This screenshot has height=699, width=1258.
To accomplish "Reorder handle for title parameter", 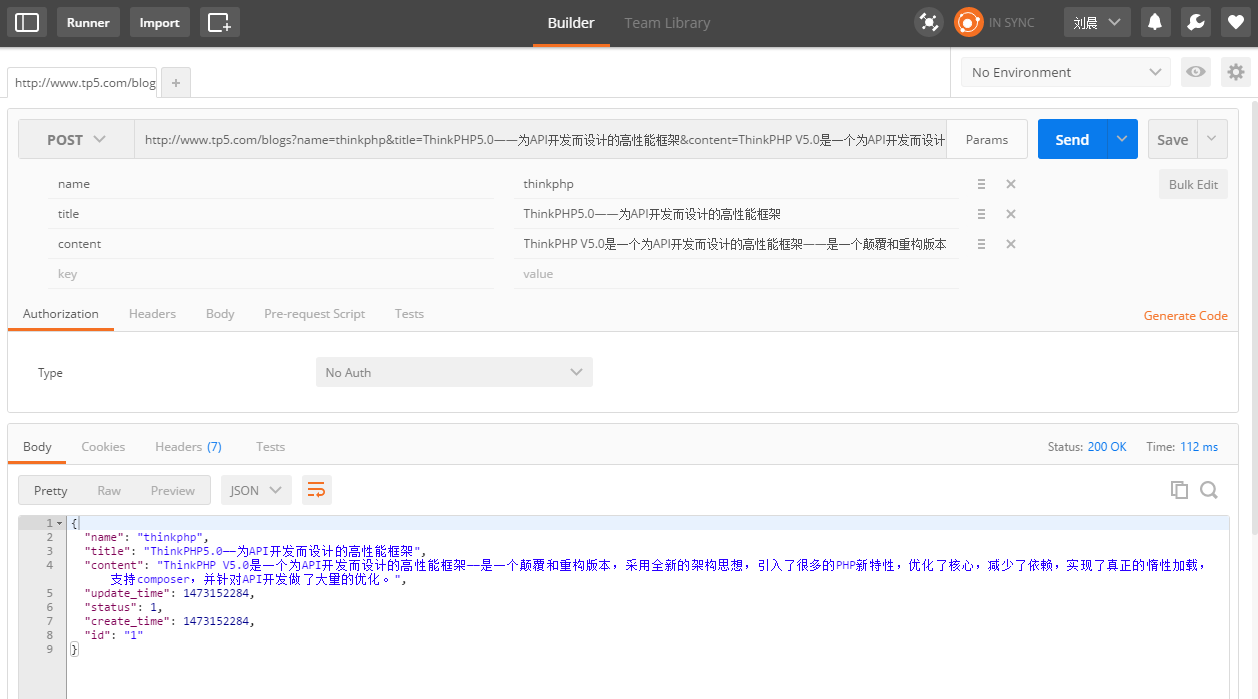I will pos(981,214).
